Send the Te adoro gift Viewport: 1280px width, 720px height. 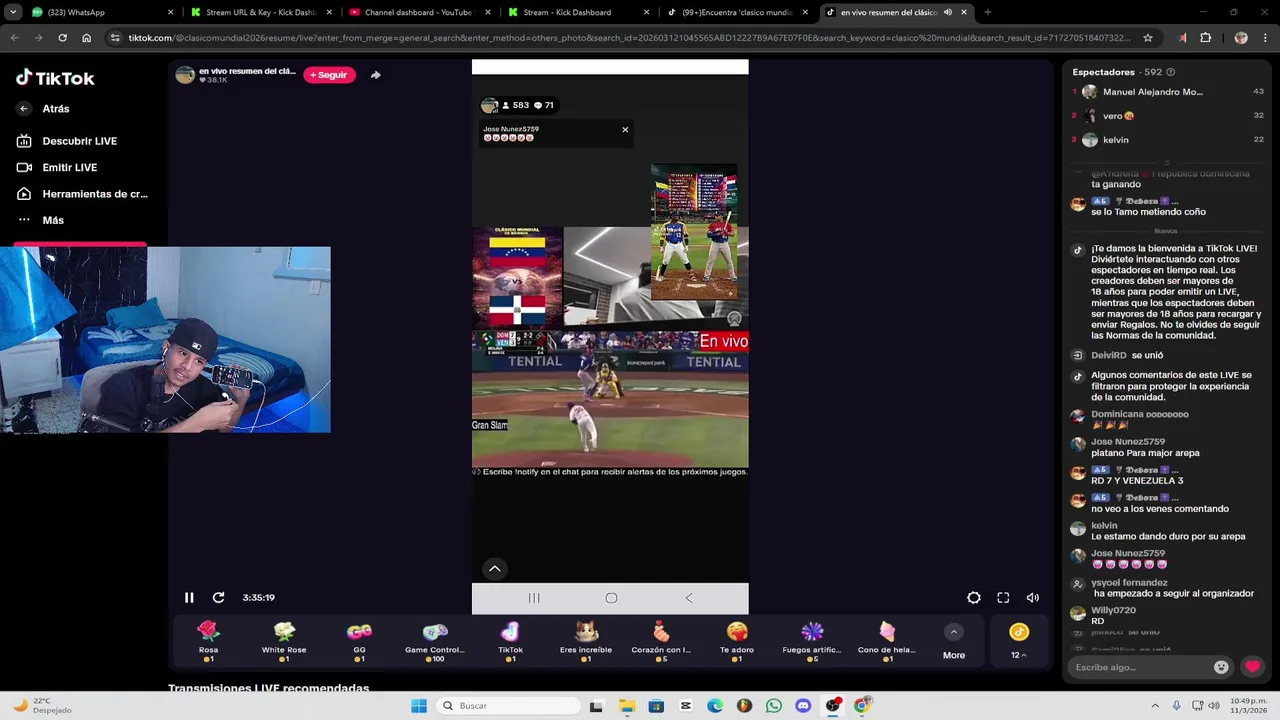(737, 641)
